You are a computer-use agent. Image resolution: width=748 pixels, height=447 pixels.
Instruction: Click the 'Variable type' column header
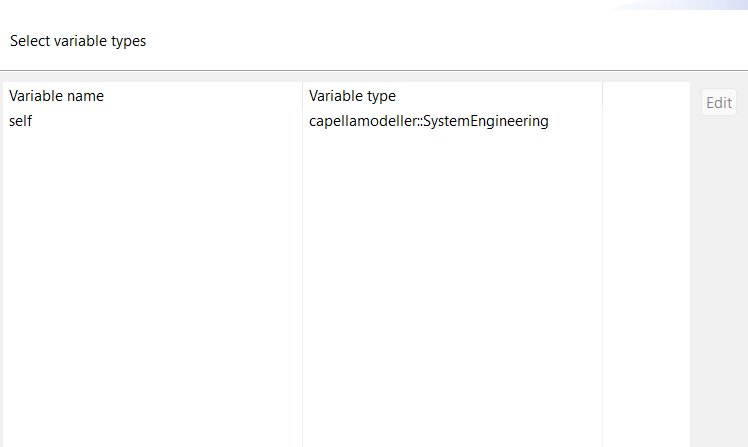coord(352,96)
